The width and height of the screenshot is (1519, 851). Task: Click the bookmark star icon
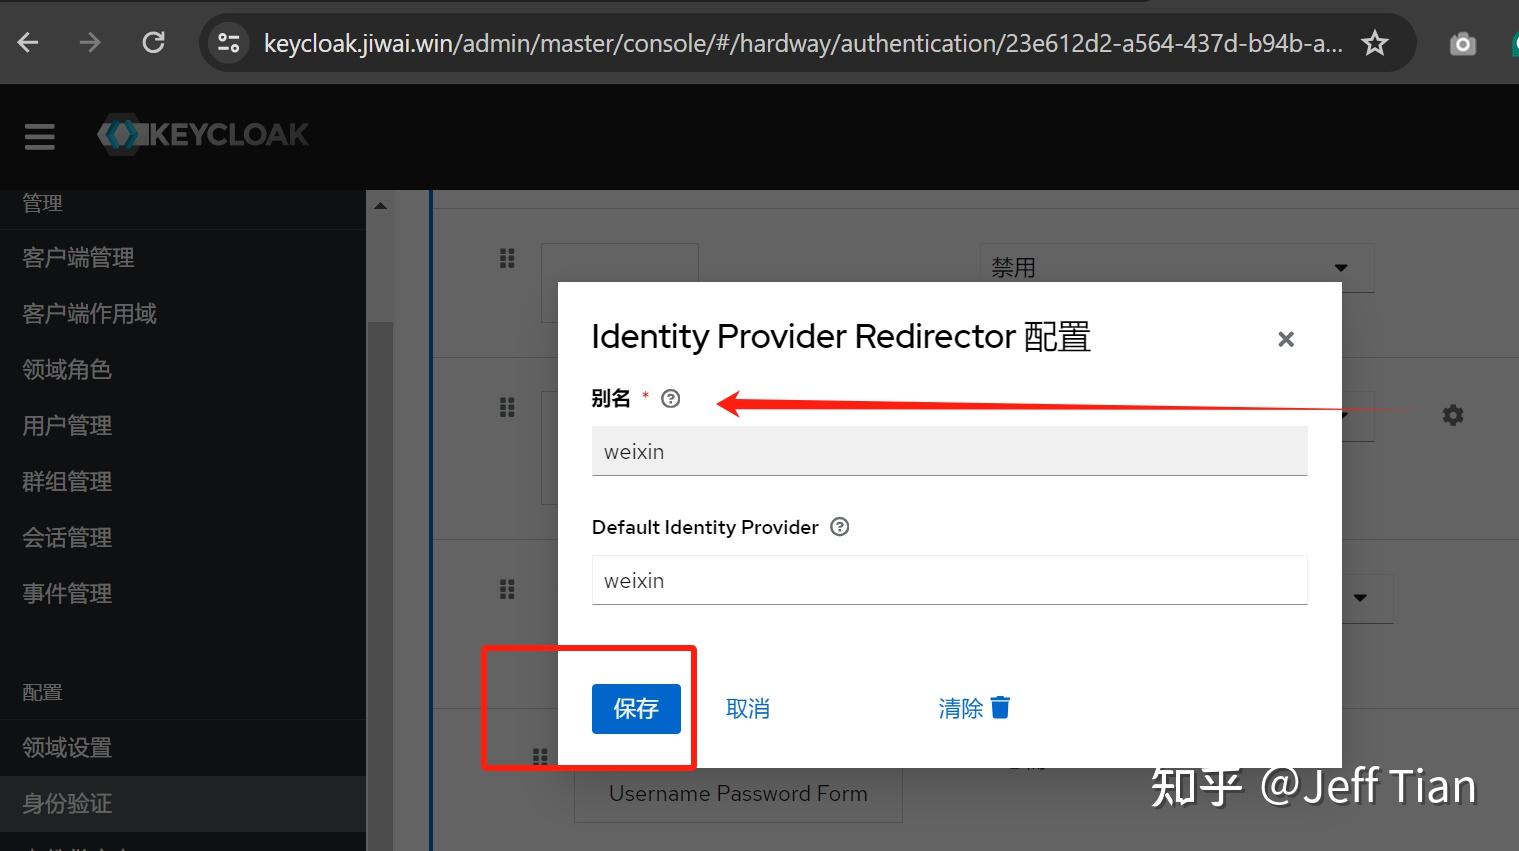(1375, 43)
